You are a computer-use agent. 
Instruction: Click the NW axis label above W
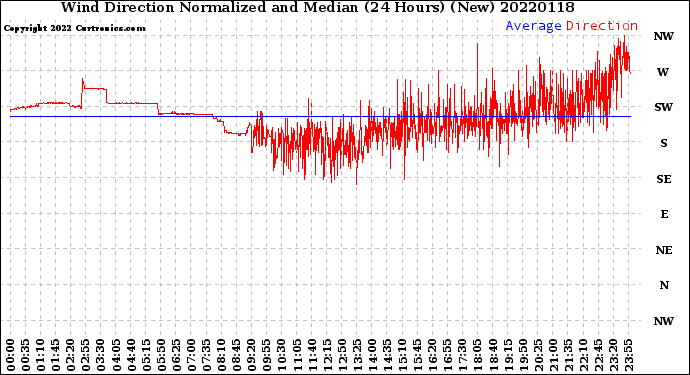click(664, 37)
